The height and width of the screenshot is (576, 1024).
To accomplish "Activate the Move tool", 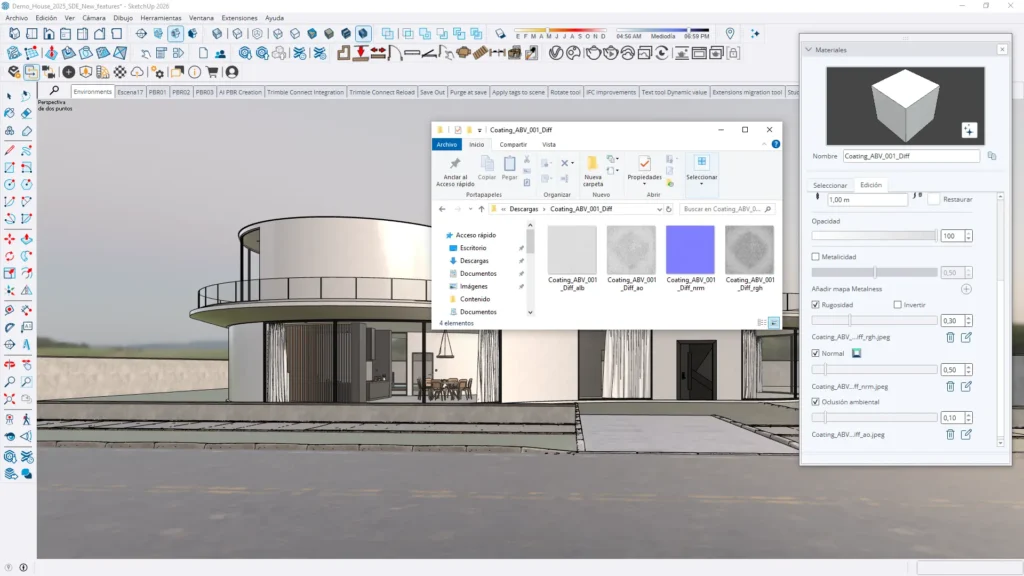I will (9, 240).
